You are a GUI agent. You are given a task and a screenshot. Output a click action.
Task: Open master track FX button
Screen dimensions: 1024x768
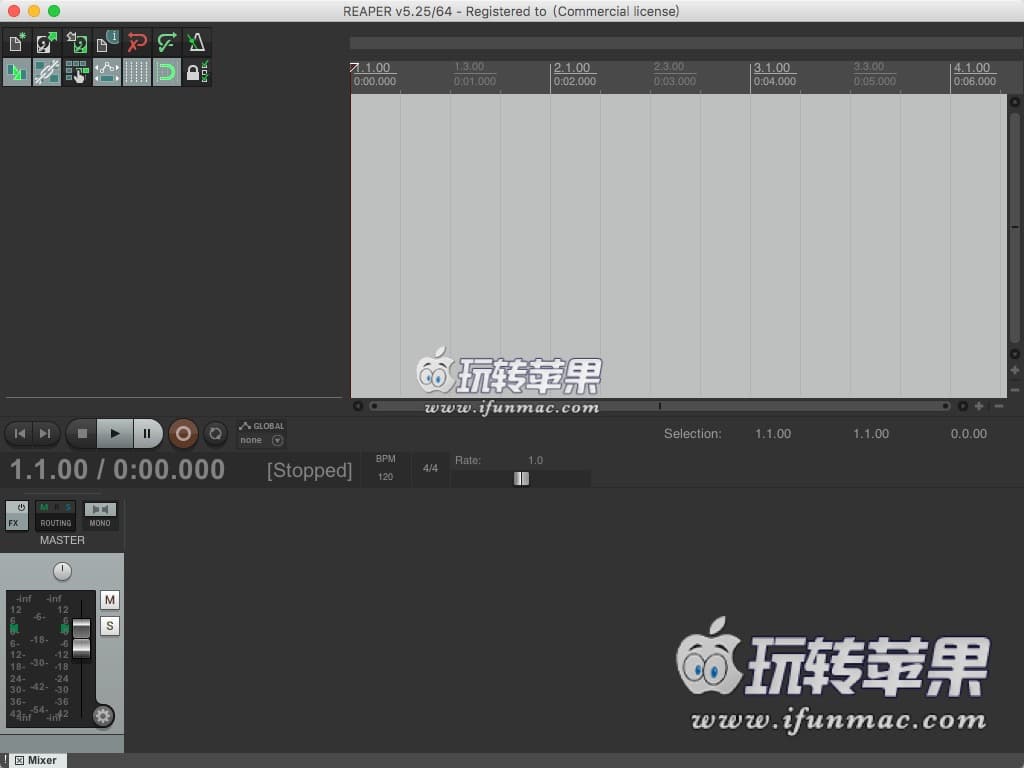(x=14, y=523)
